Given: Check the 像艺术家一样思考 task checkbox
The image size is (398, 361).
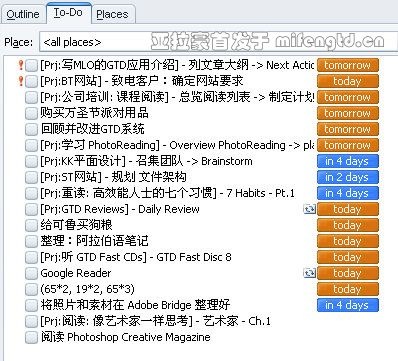Looking at the screenshot, I should tap(31, 321).
